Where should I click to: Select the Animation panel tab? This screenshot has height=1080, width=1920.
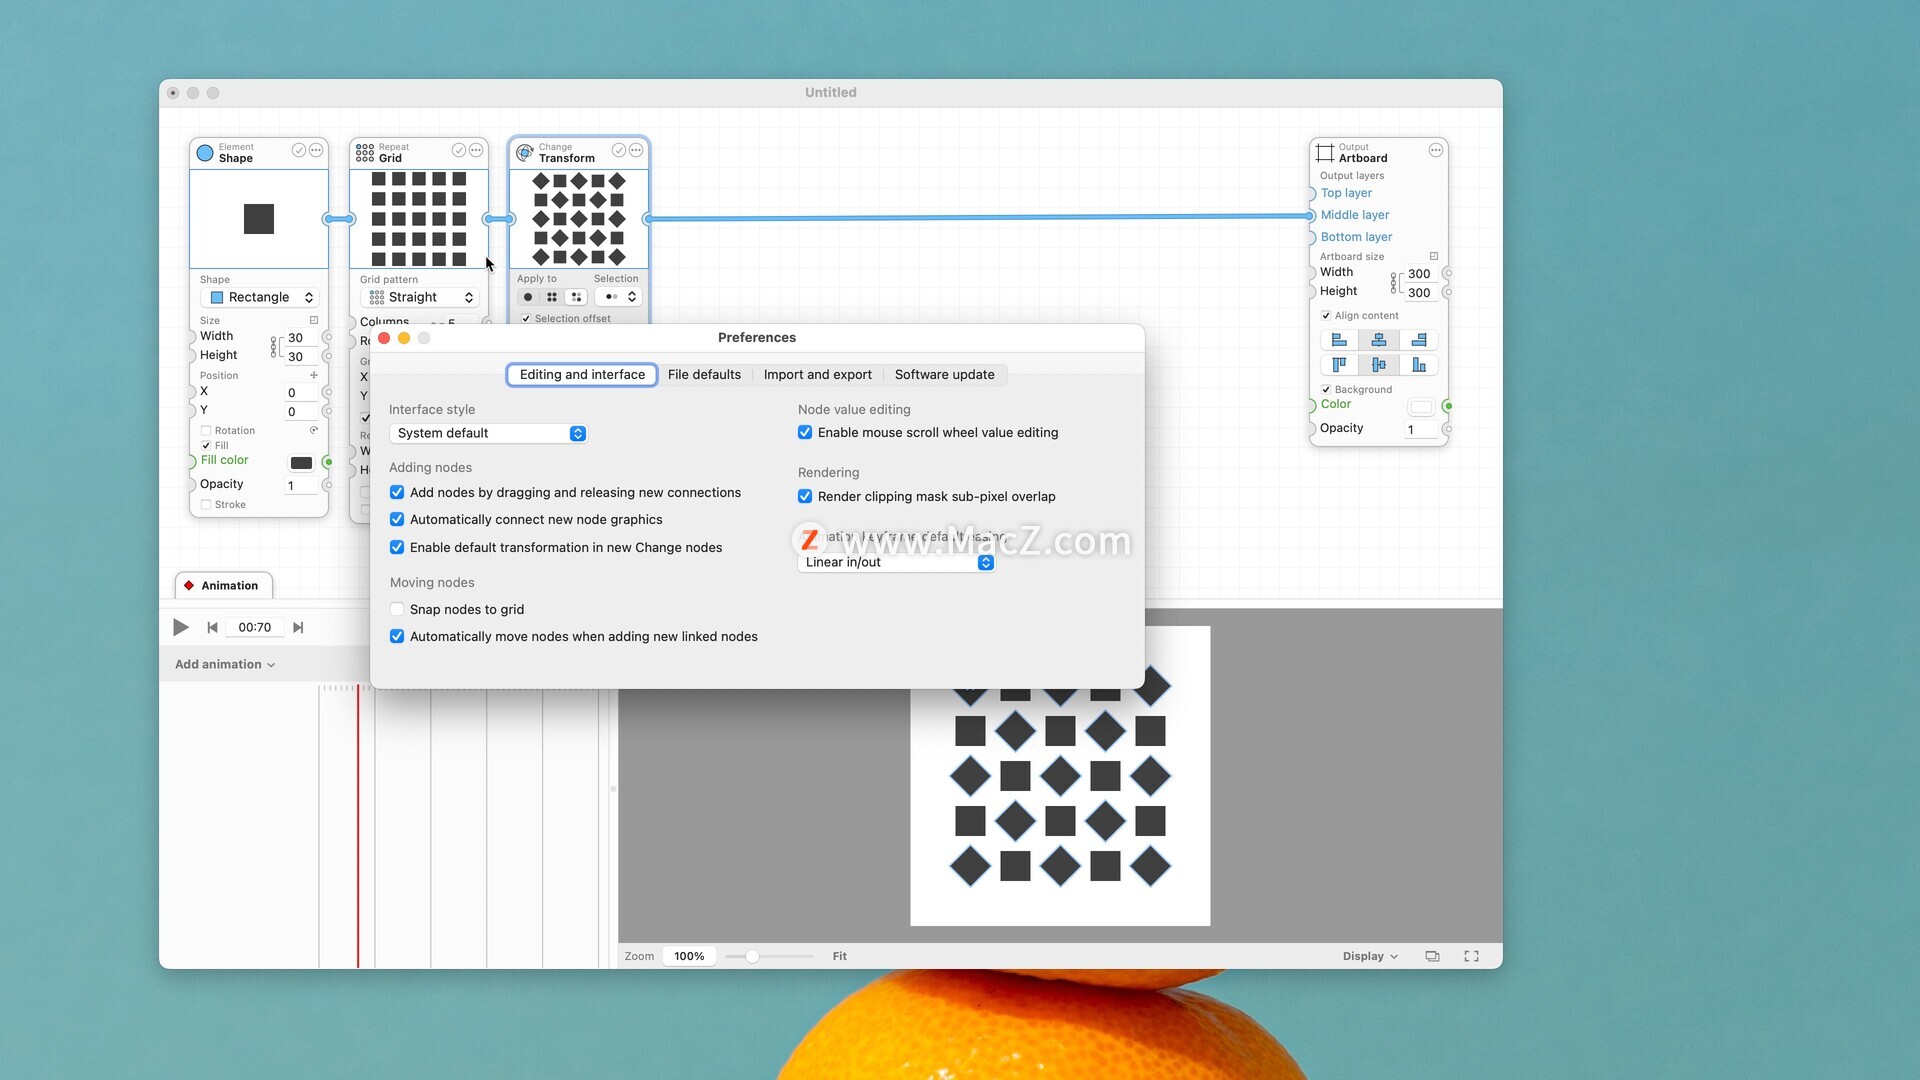click(224, 586)
